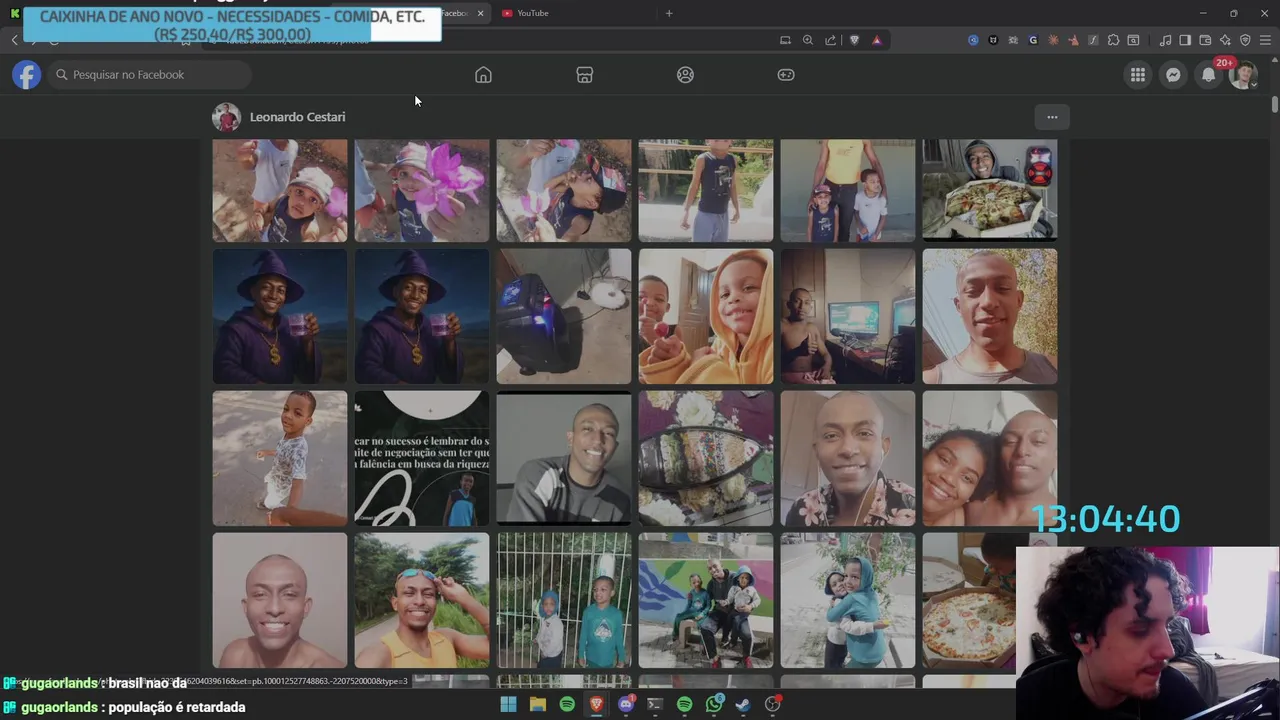Image resolution: width=1280 pixels, height=720 pixels.
Task: Open Facebook Home via house icon
Action: [483, 75]
